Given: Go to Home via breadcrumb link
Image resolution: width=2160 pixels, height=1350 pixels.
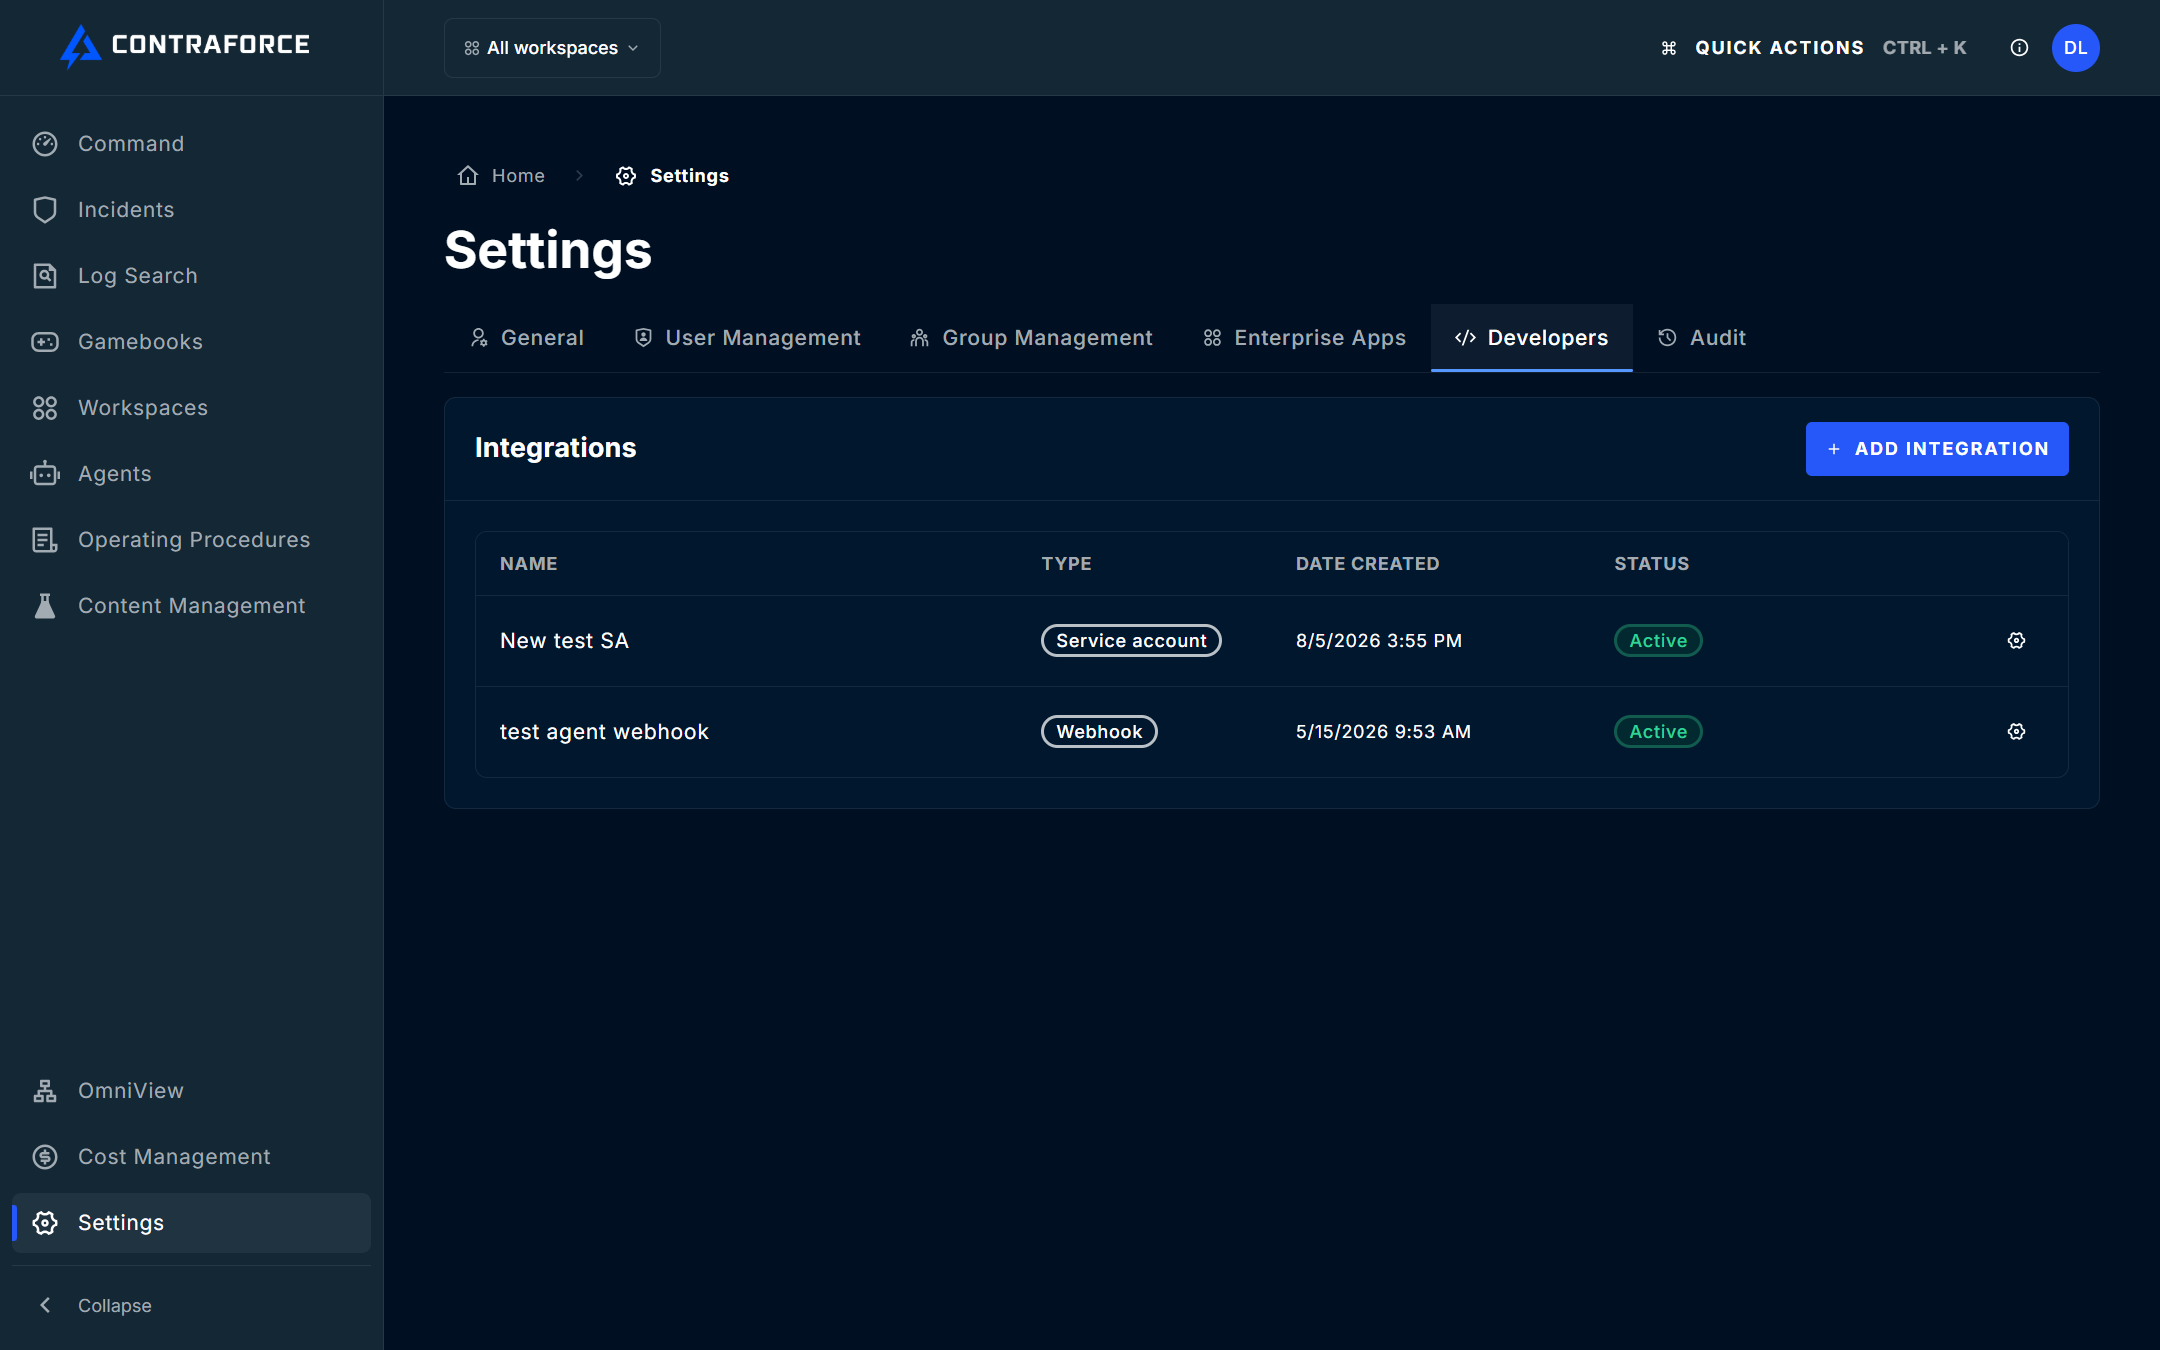Looking at the screenshot, I should 518,176.
